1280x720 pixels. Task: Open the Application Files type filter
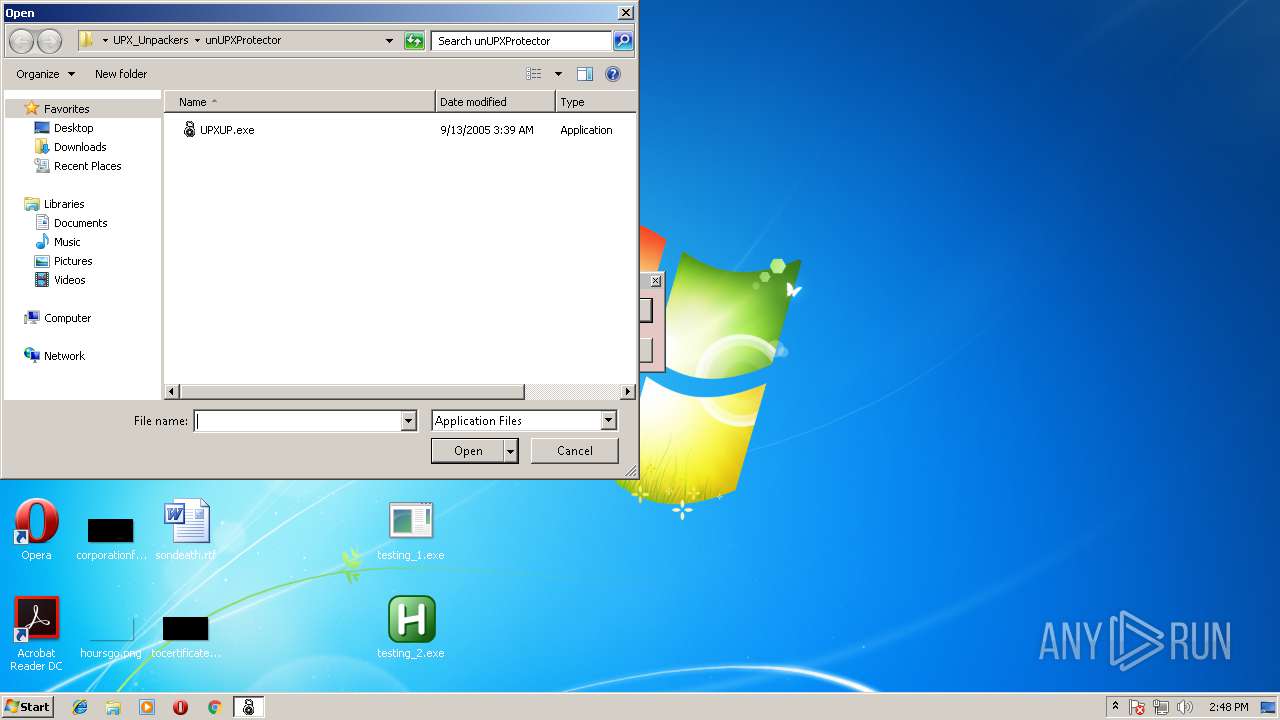pyautogui.click(x=524, y=421)
